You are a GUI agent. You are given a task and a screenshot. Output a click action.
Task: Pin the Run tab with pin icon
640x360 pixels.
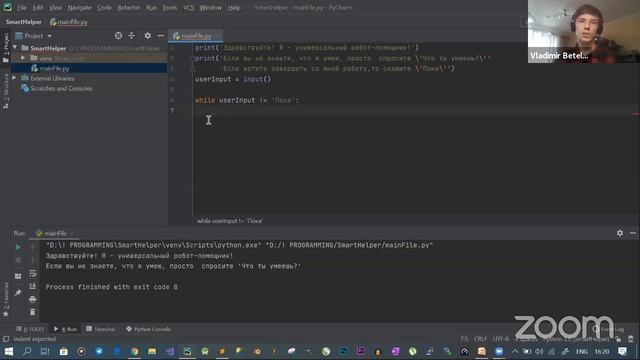point(18,293)
